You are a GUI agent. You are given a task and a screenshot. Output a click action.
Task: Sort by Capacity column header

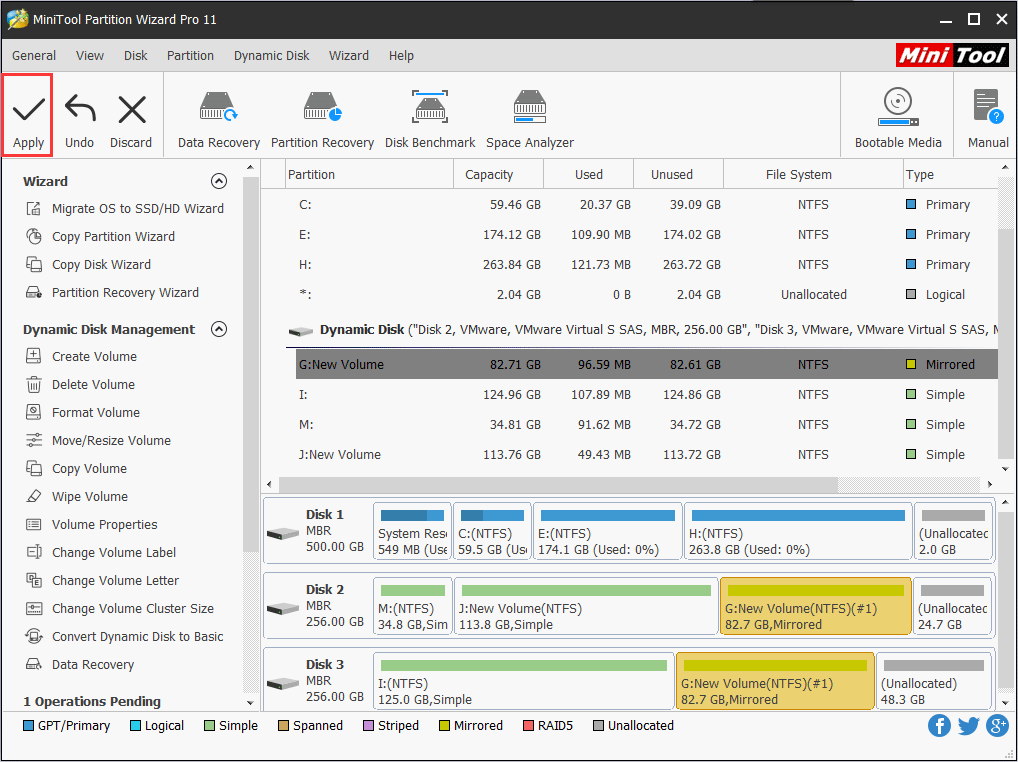point(499,175)
